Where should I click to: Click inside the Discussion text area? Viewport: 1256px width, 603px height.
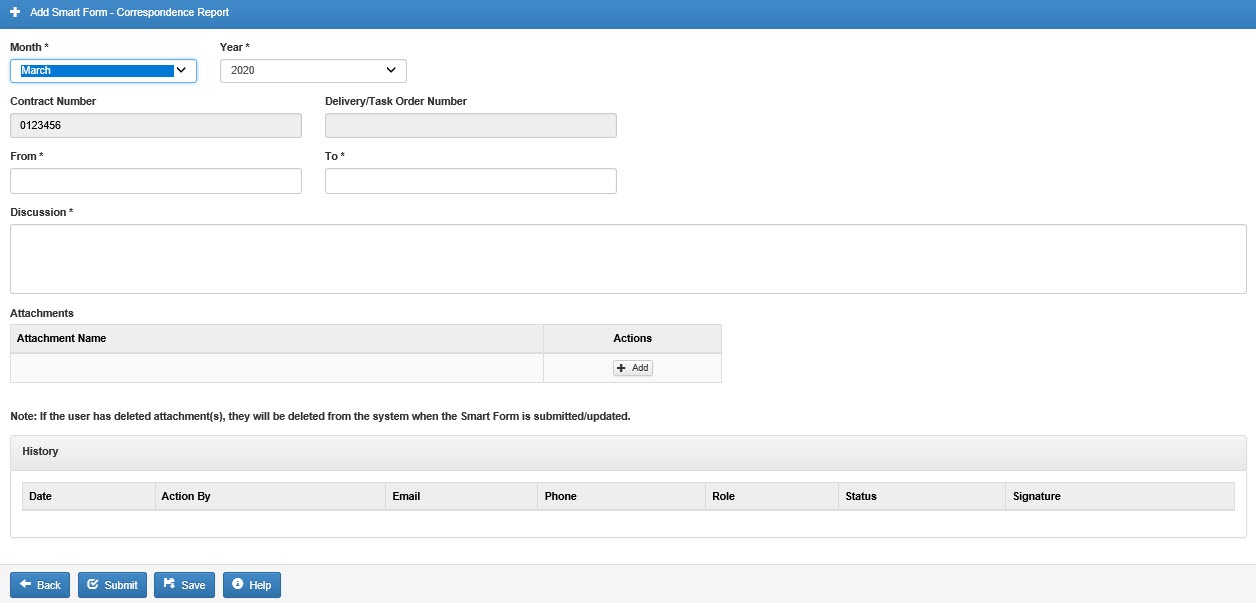[627, 259]
